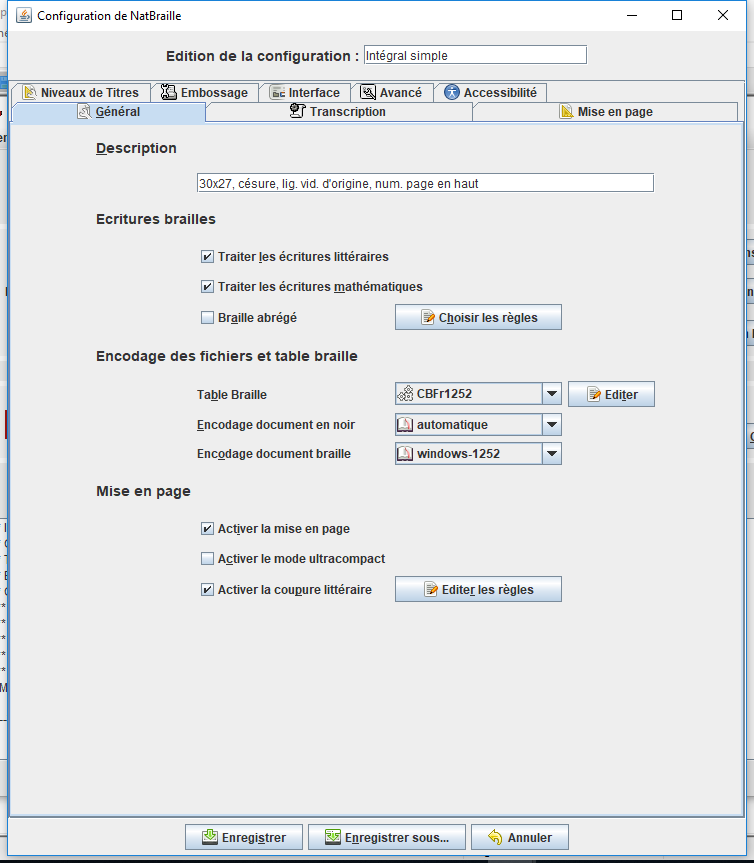Click the Interface tab icon
Viewport: 754px width, 863px height.
(x=277, y=92)
